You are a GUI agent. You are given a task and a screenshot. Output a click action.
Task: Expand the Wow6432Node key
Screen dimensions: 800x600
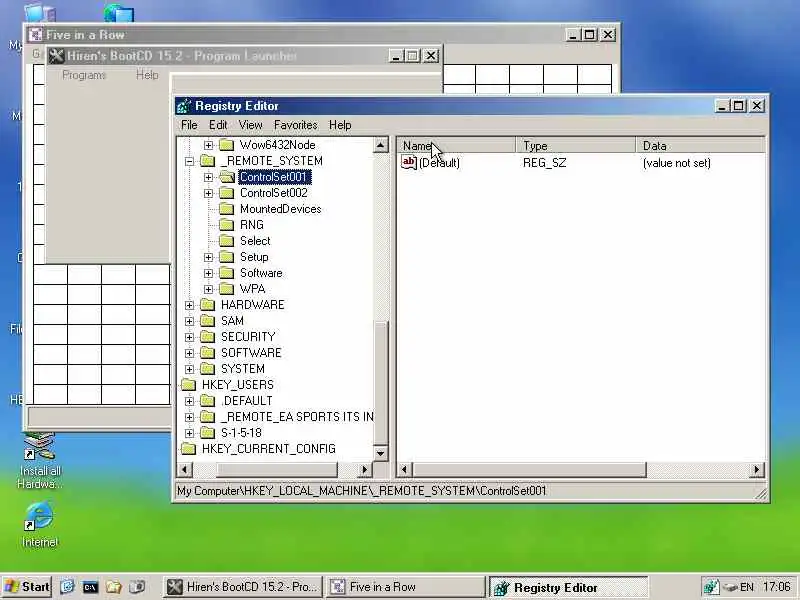(208, 145)
